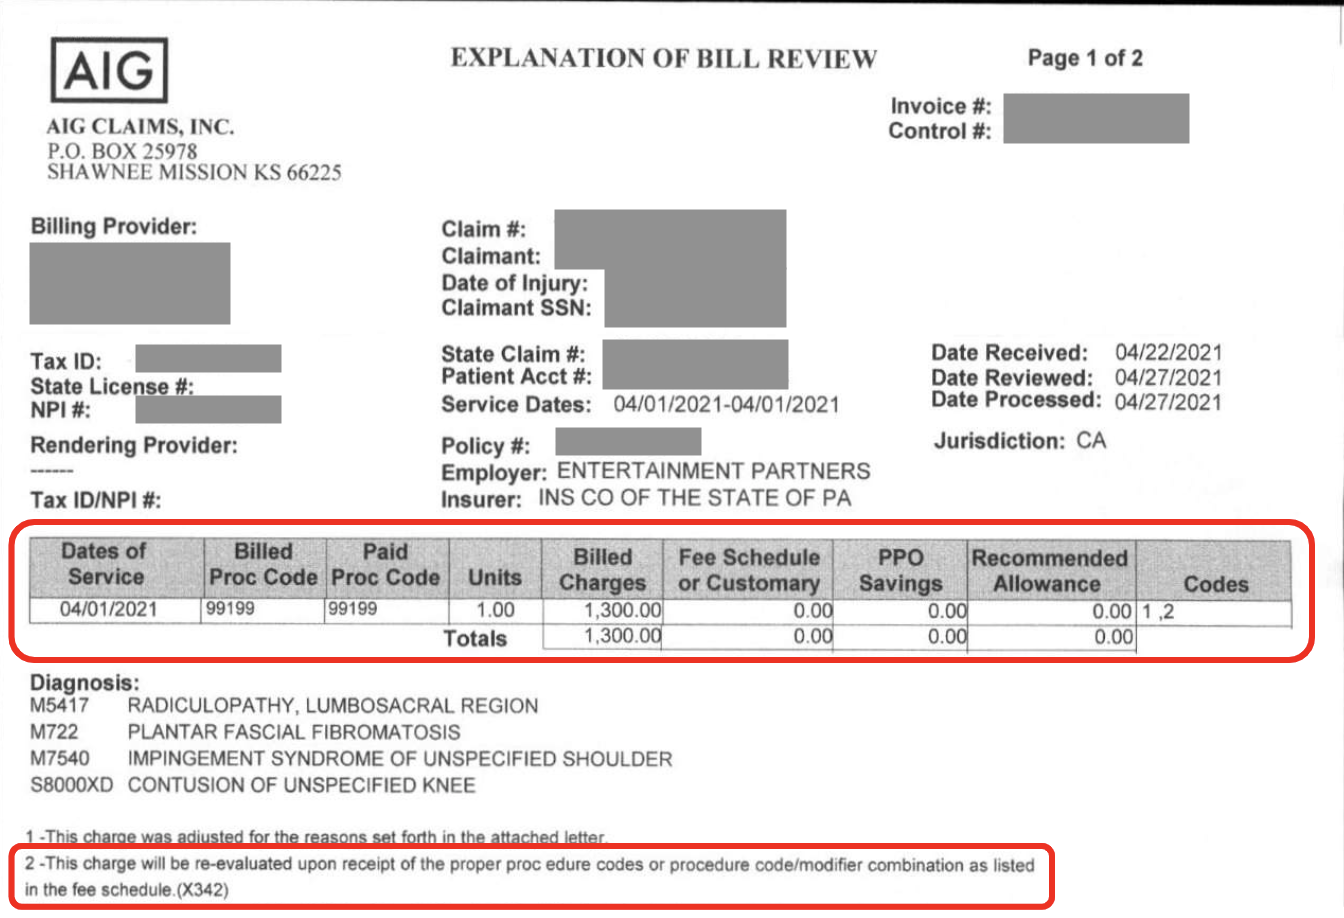Click diagnosis 'RADICULOPATHY, LUMBOSACRAL REGION'
The width and height of the screenshot is (1344, 918).
[x=333, y=706]
